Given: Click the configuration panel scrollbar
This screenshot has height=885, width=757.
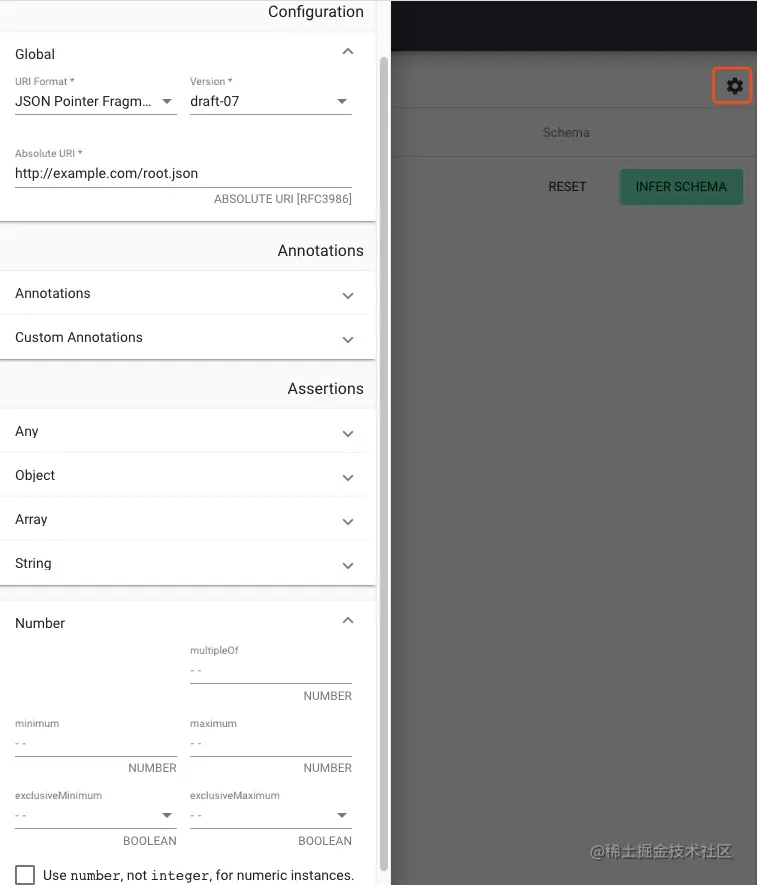Looking at the screenshot, I should click(x=384, y=463).
